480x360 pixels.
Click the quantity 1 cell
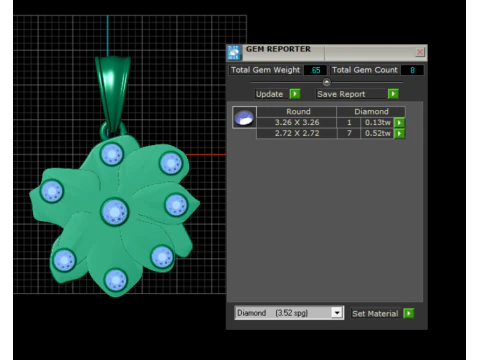[x=349, y=122]
